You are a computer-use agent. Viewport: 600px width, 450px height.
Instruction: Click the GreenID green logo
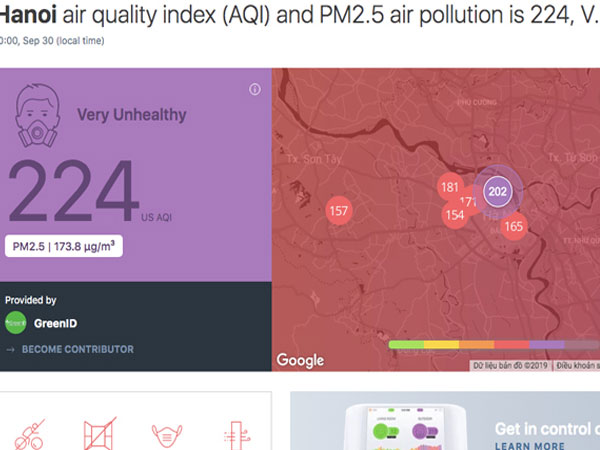(x=15, y=323)
